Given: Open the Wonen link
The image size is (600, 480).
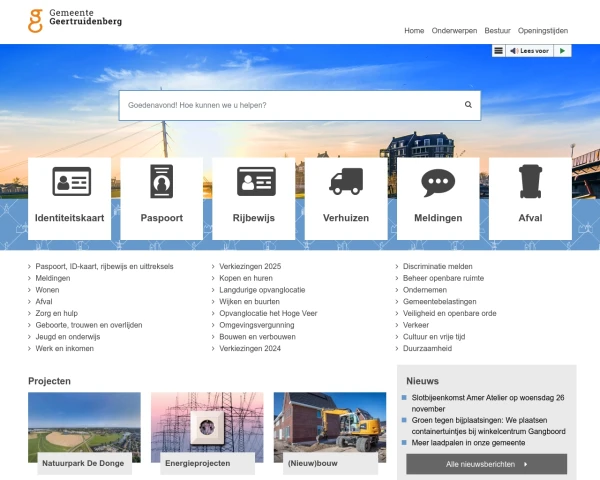Looking at the screenshot, I should (x=47, y=290).
